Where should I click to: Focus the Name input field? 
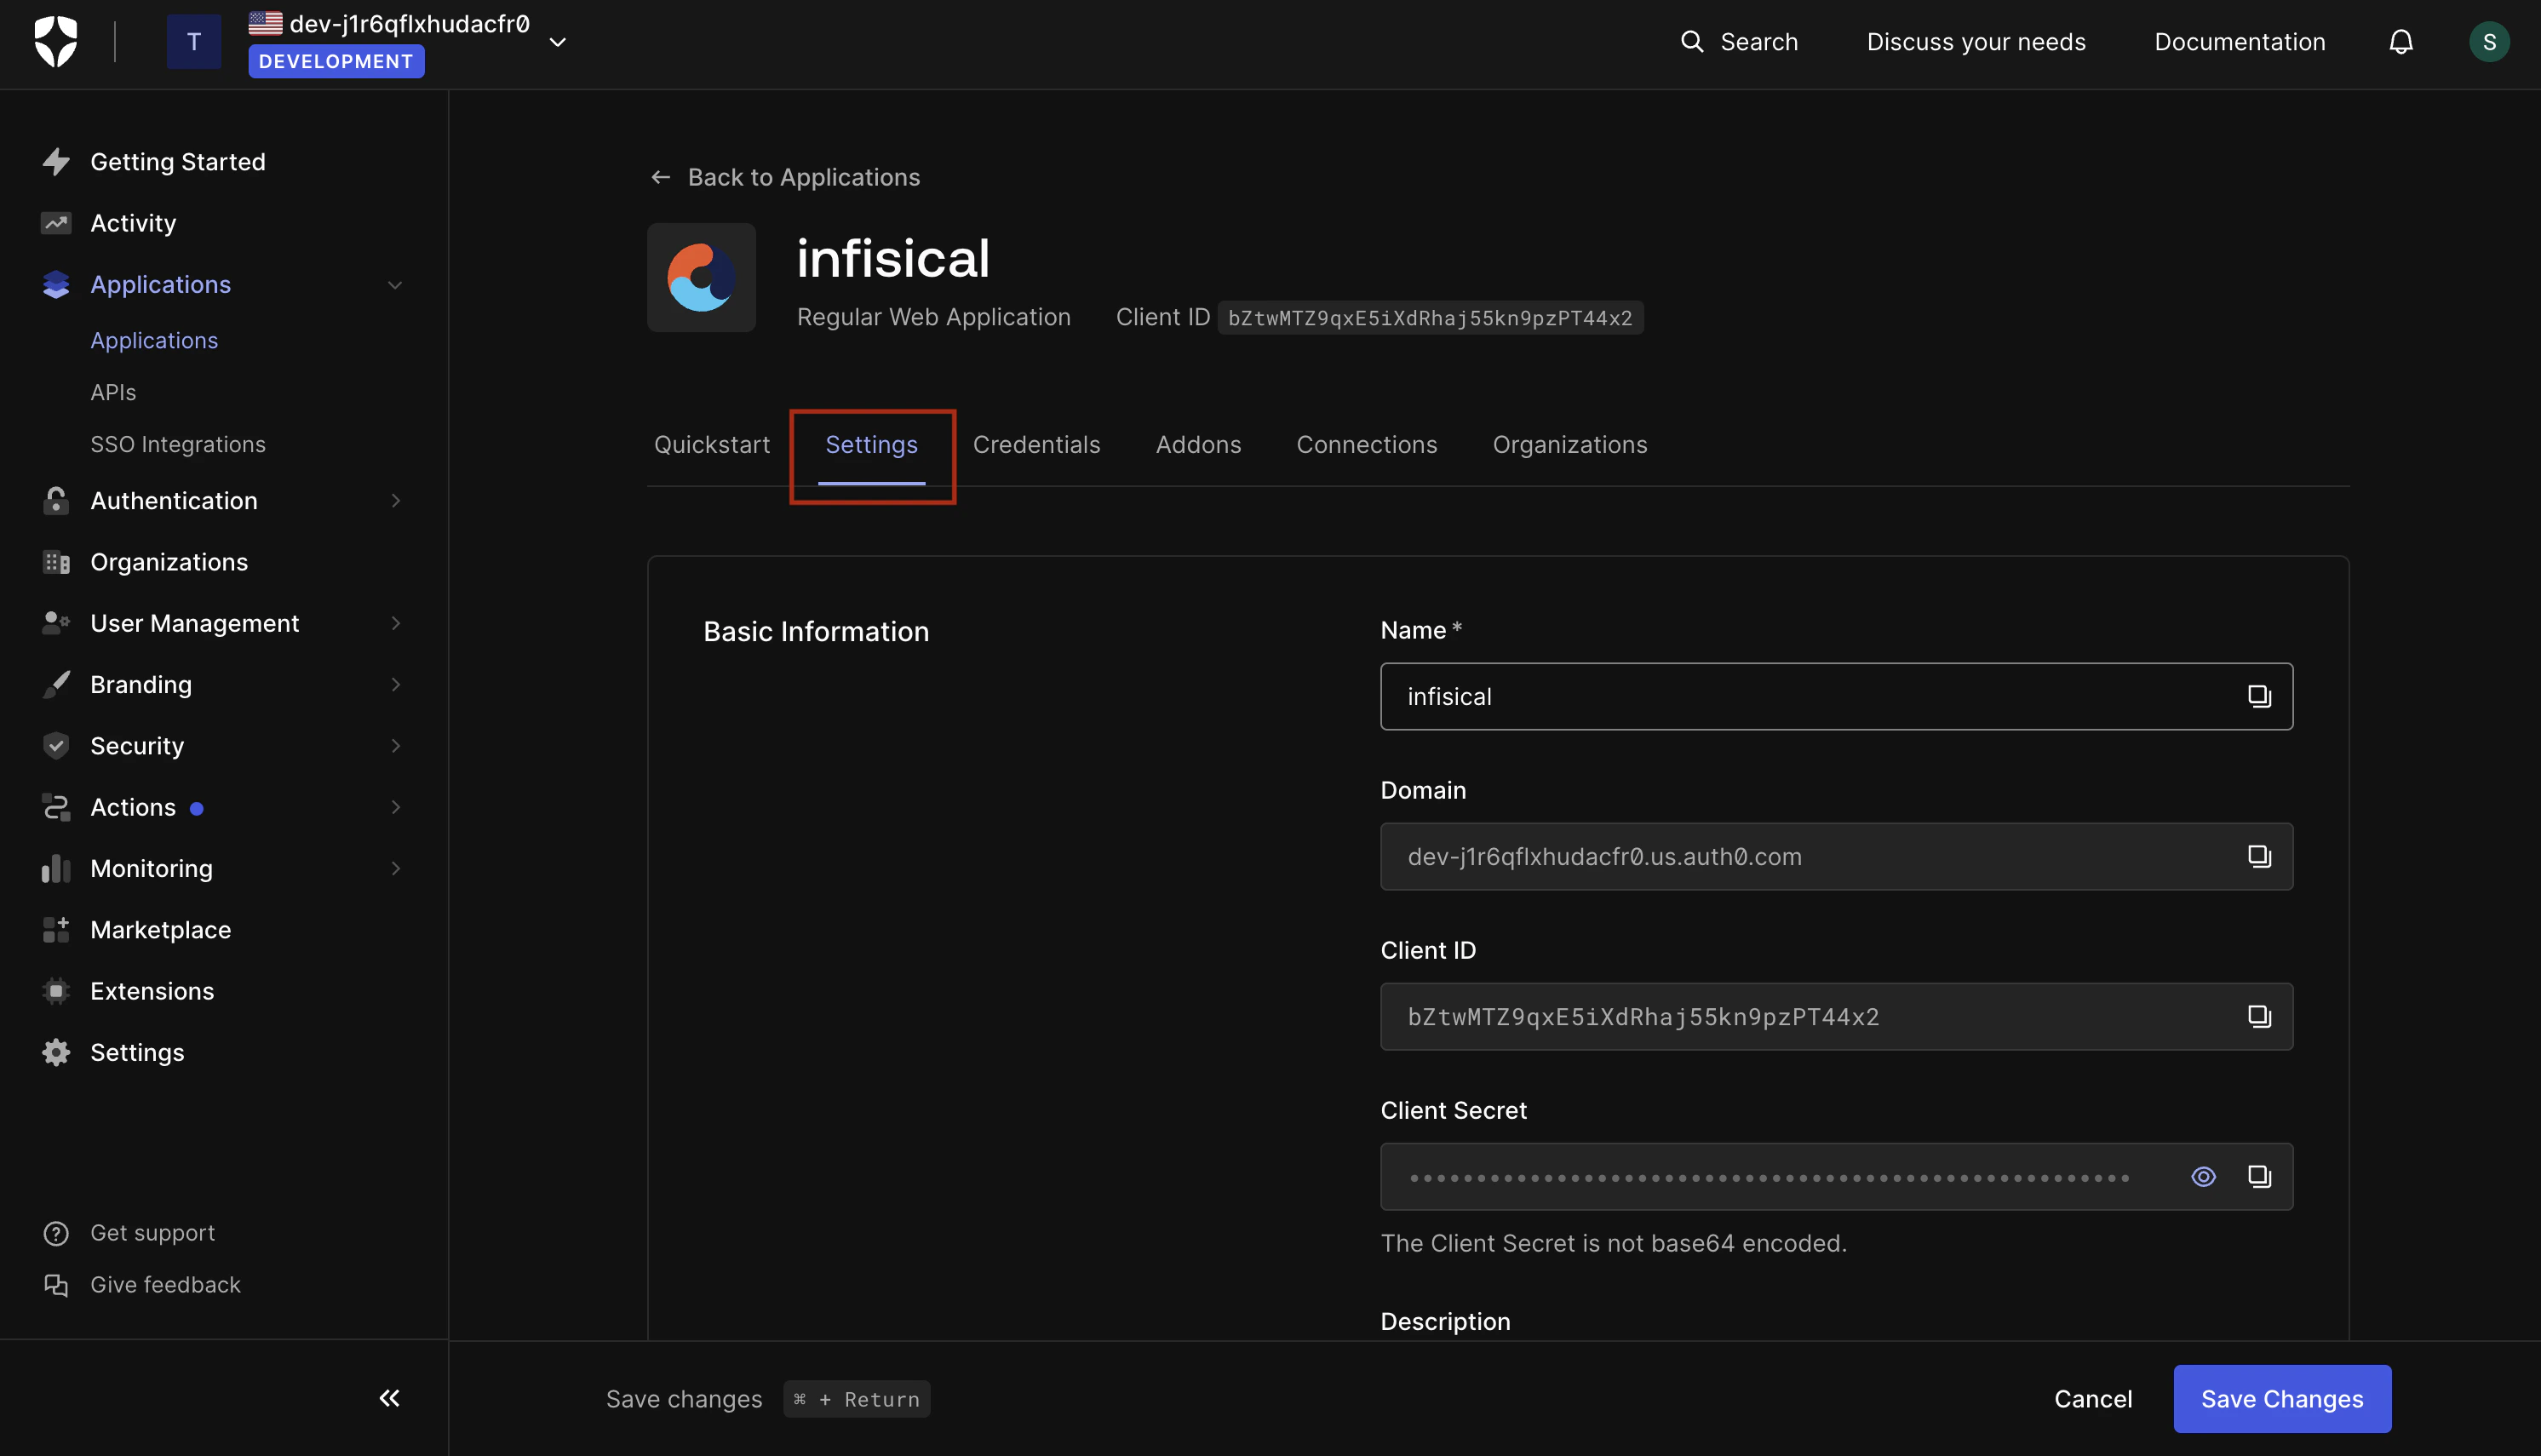1836,696
